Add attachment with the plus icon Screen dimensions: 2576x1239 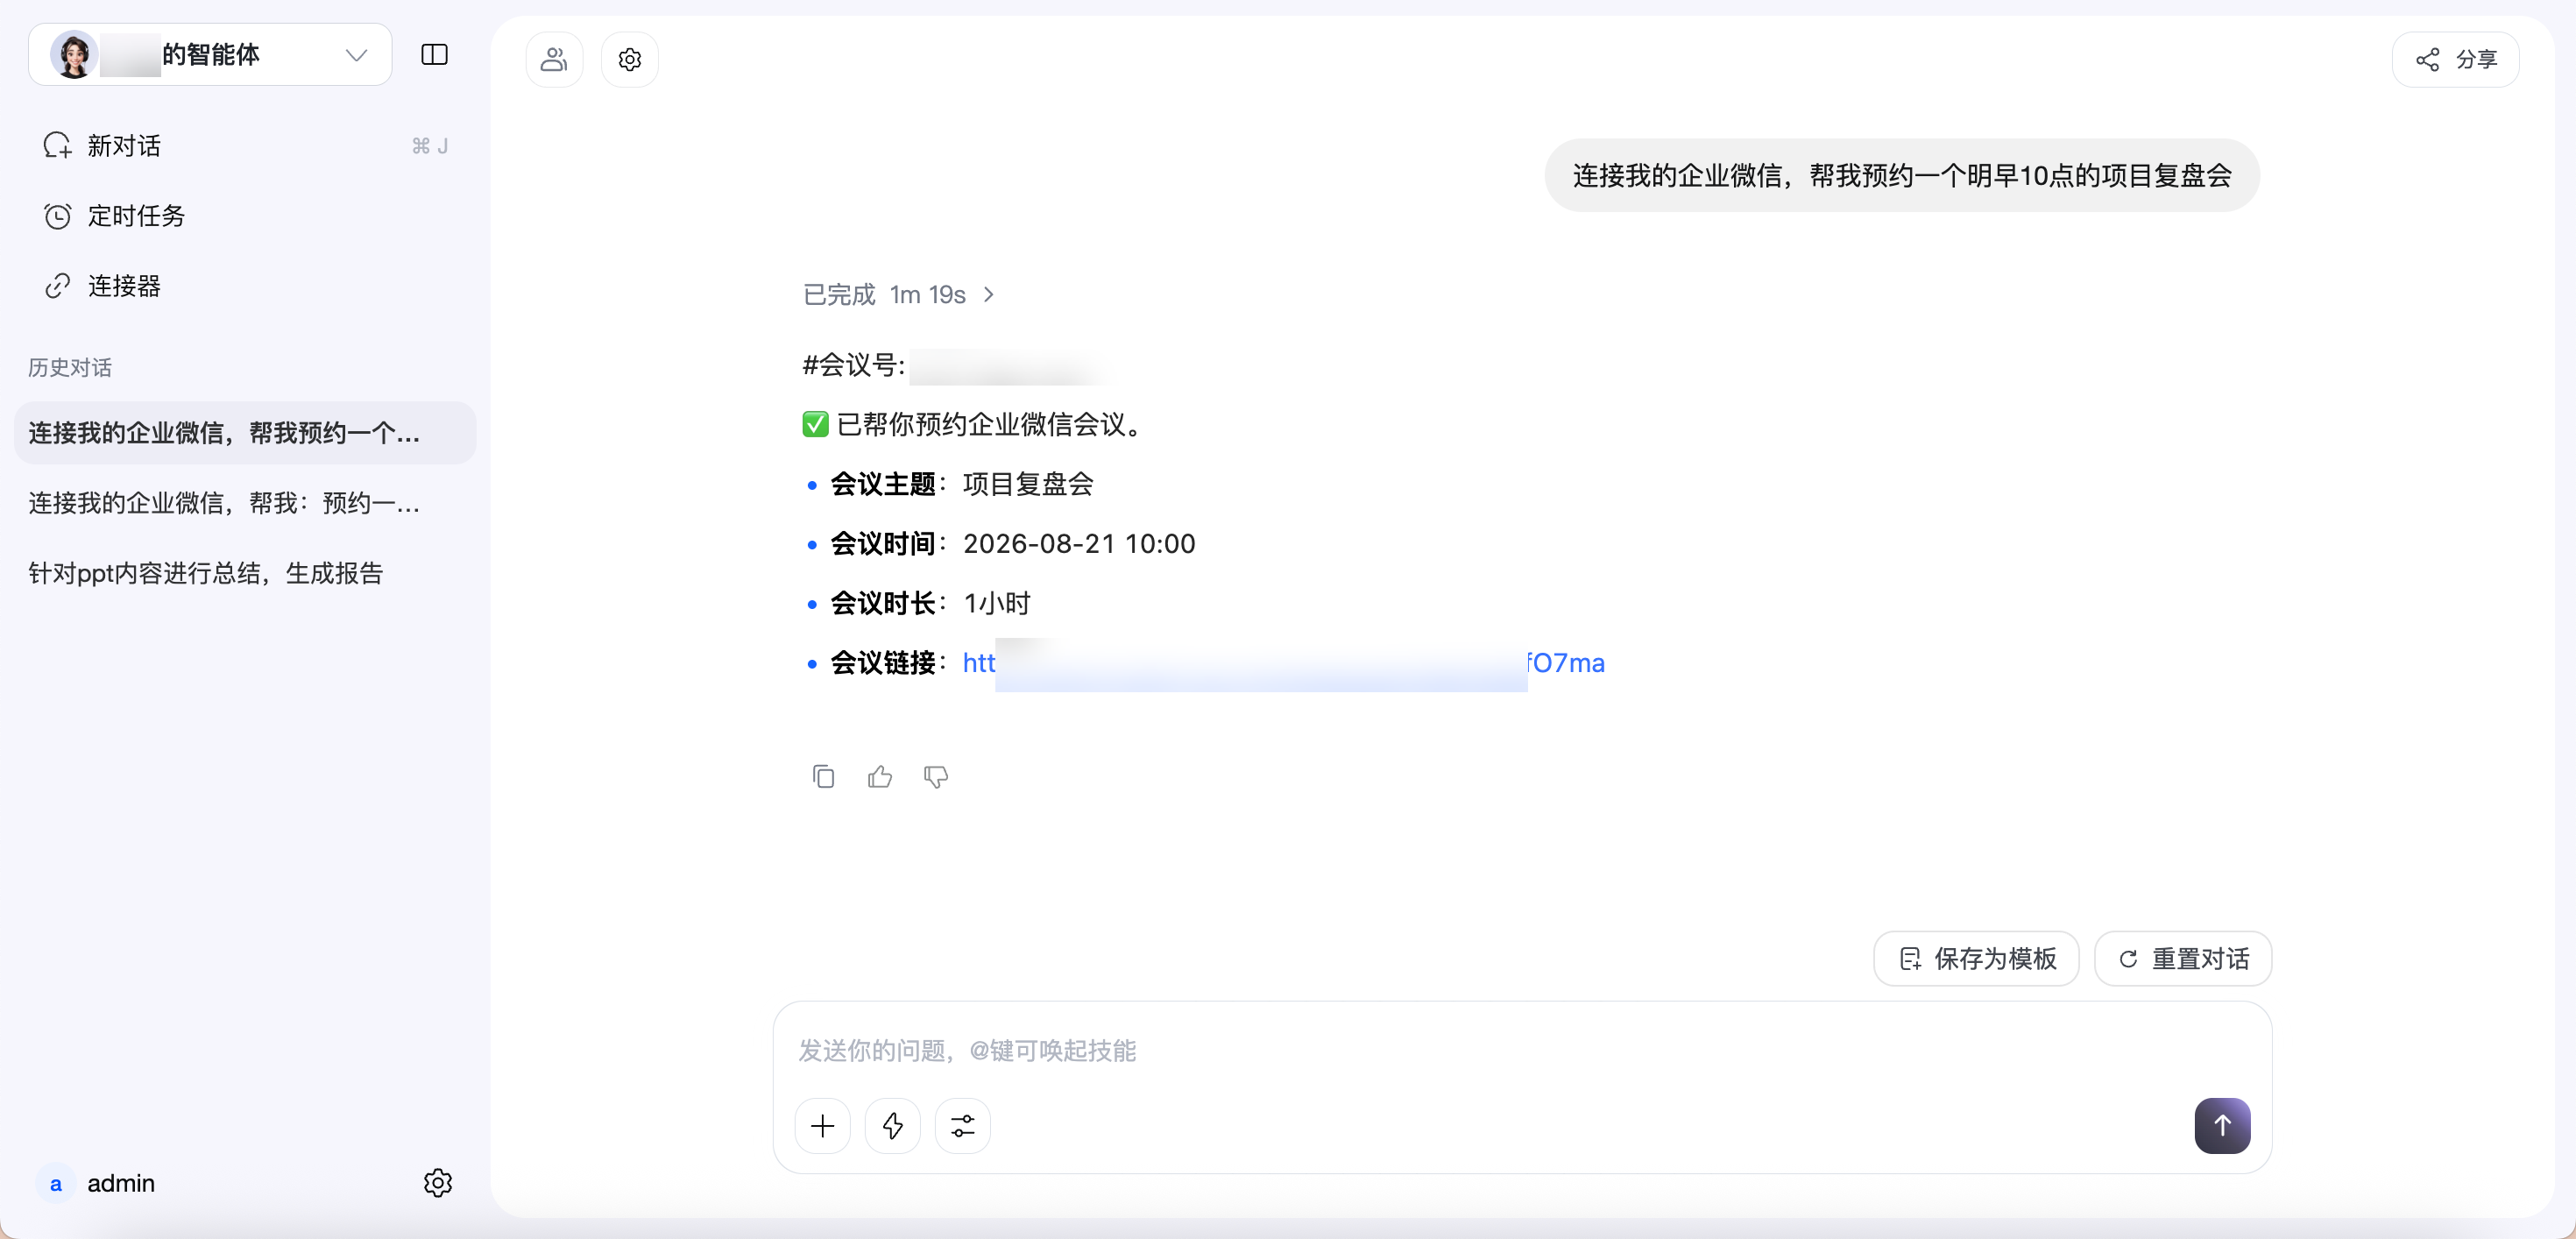(823, 1126)
